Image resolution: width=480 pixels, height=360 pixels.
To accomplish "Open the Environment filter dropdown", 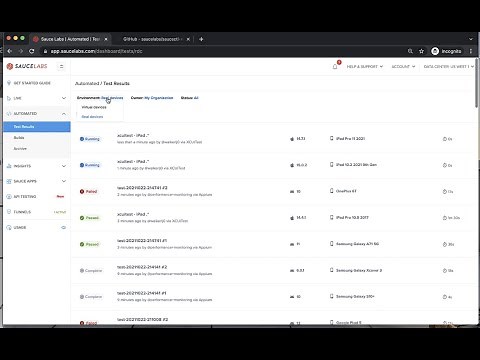I will pyautogui.click(x=100, y=98).
